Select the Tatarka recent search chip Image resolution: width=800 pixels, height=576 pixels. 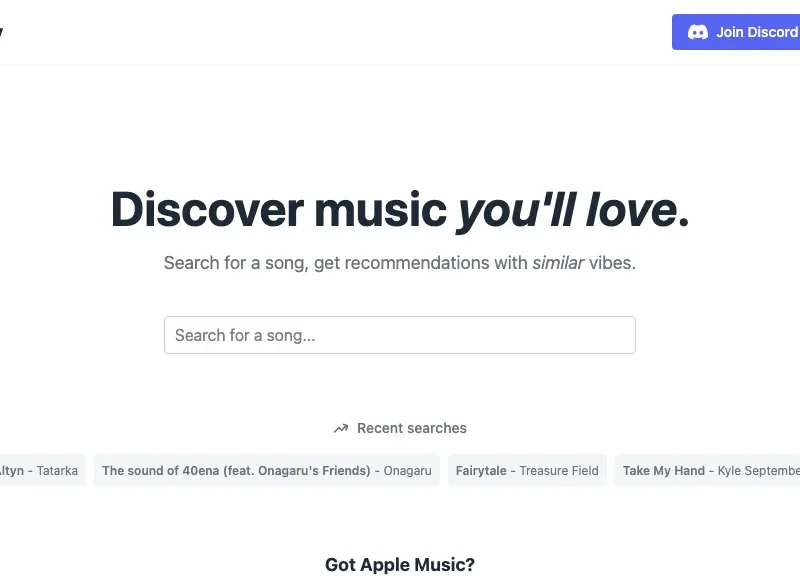(43, 470)
